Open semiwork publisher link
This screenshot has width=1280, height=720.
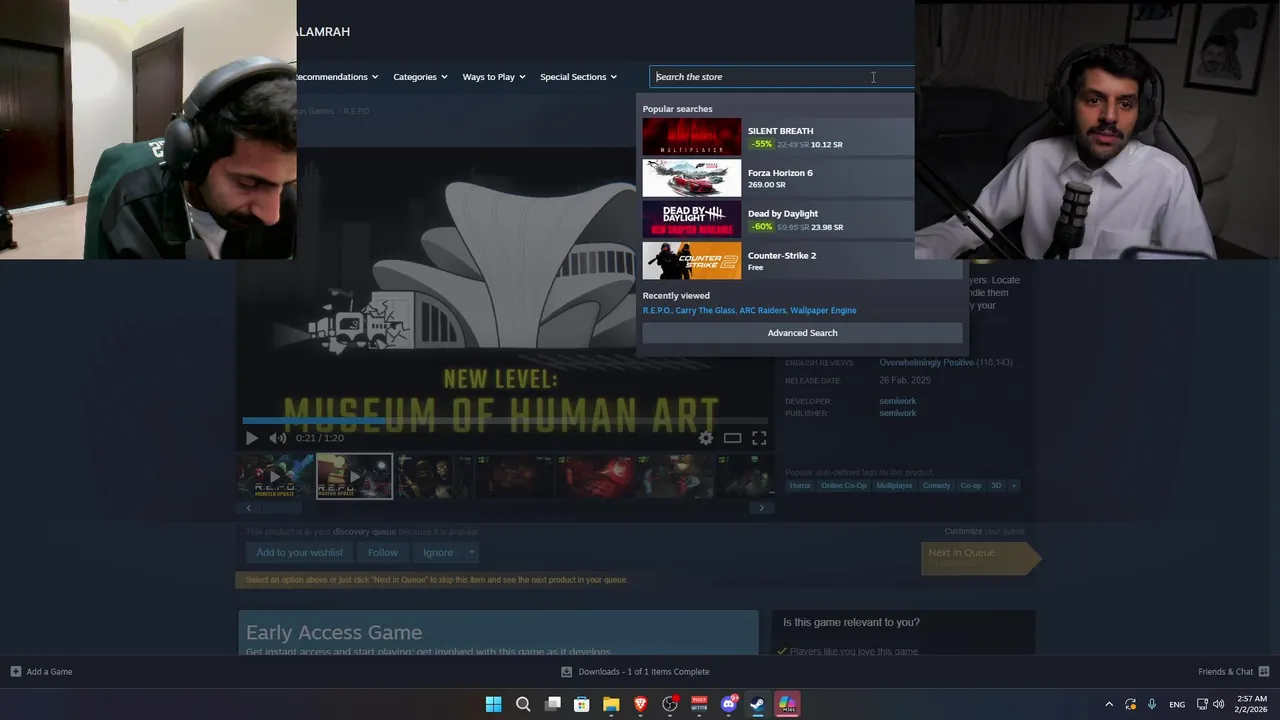(897, 413)
